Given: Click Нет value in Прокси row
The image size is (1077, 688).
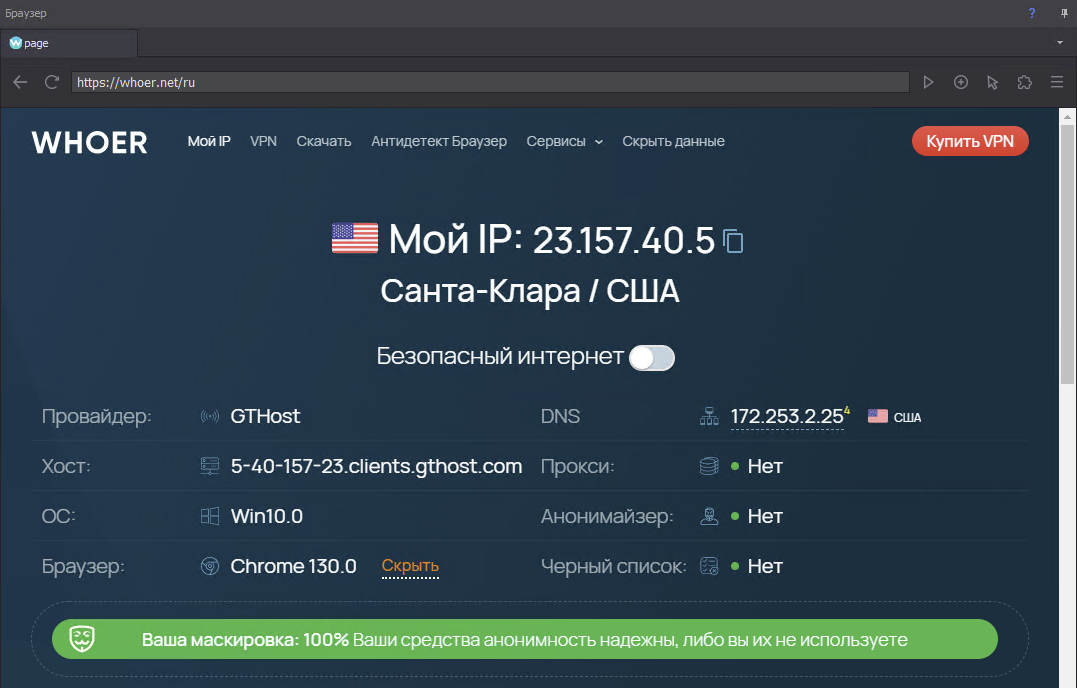Looking at the screenshot, I should [x=765, y=466].
